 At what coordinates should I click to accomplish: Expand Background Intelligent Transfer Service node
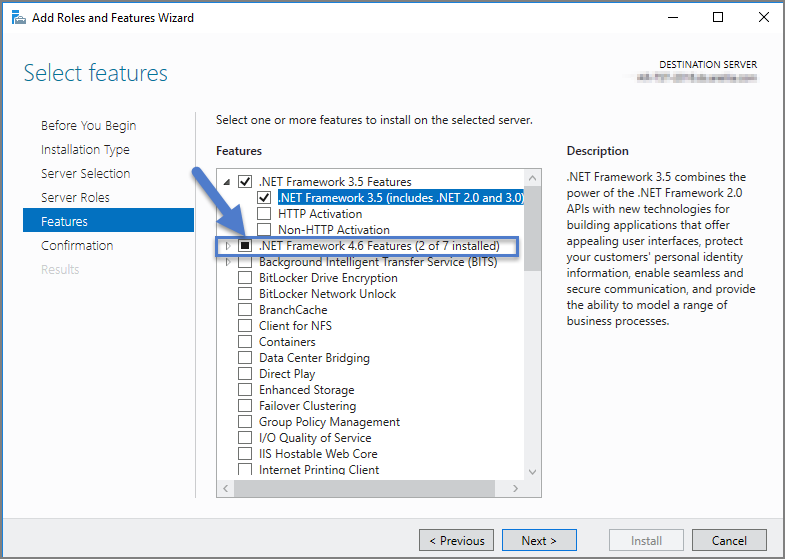[x=228, y=262]
